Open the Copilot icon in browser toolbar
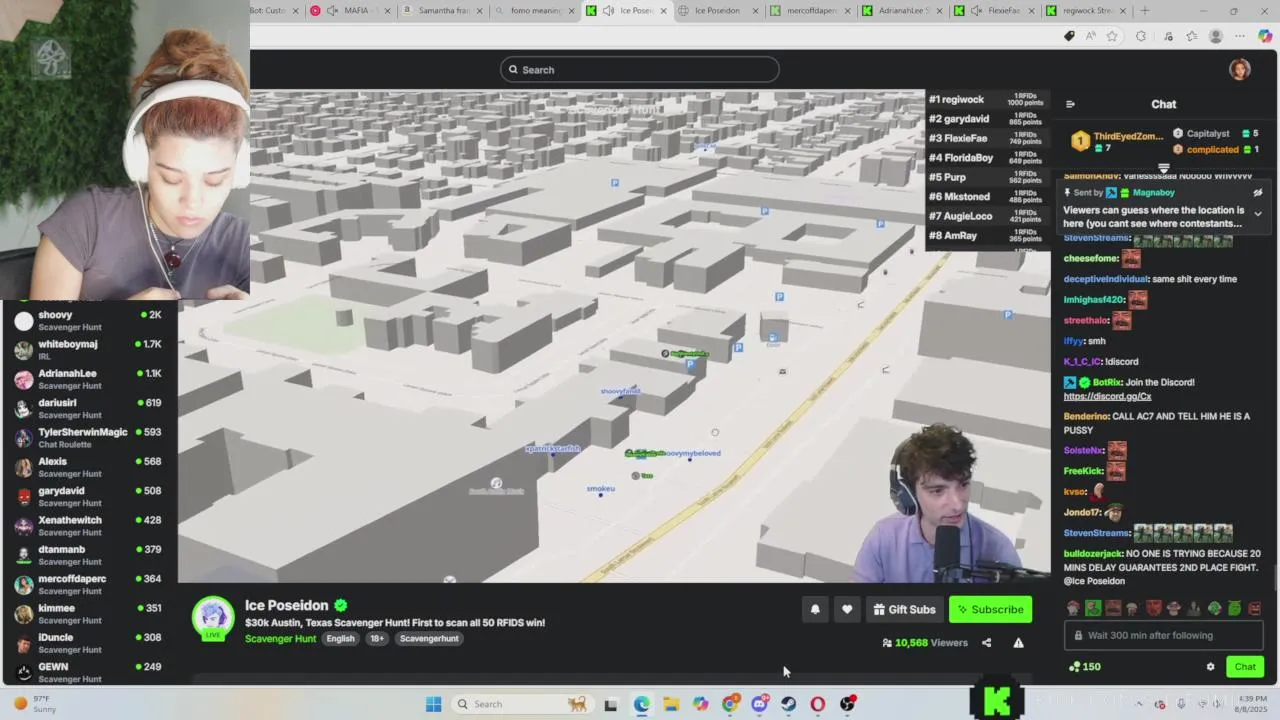Image resolution: width=1280 pixels, height=720 pixels. coord(1265,36)
